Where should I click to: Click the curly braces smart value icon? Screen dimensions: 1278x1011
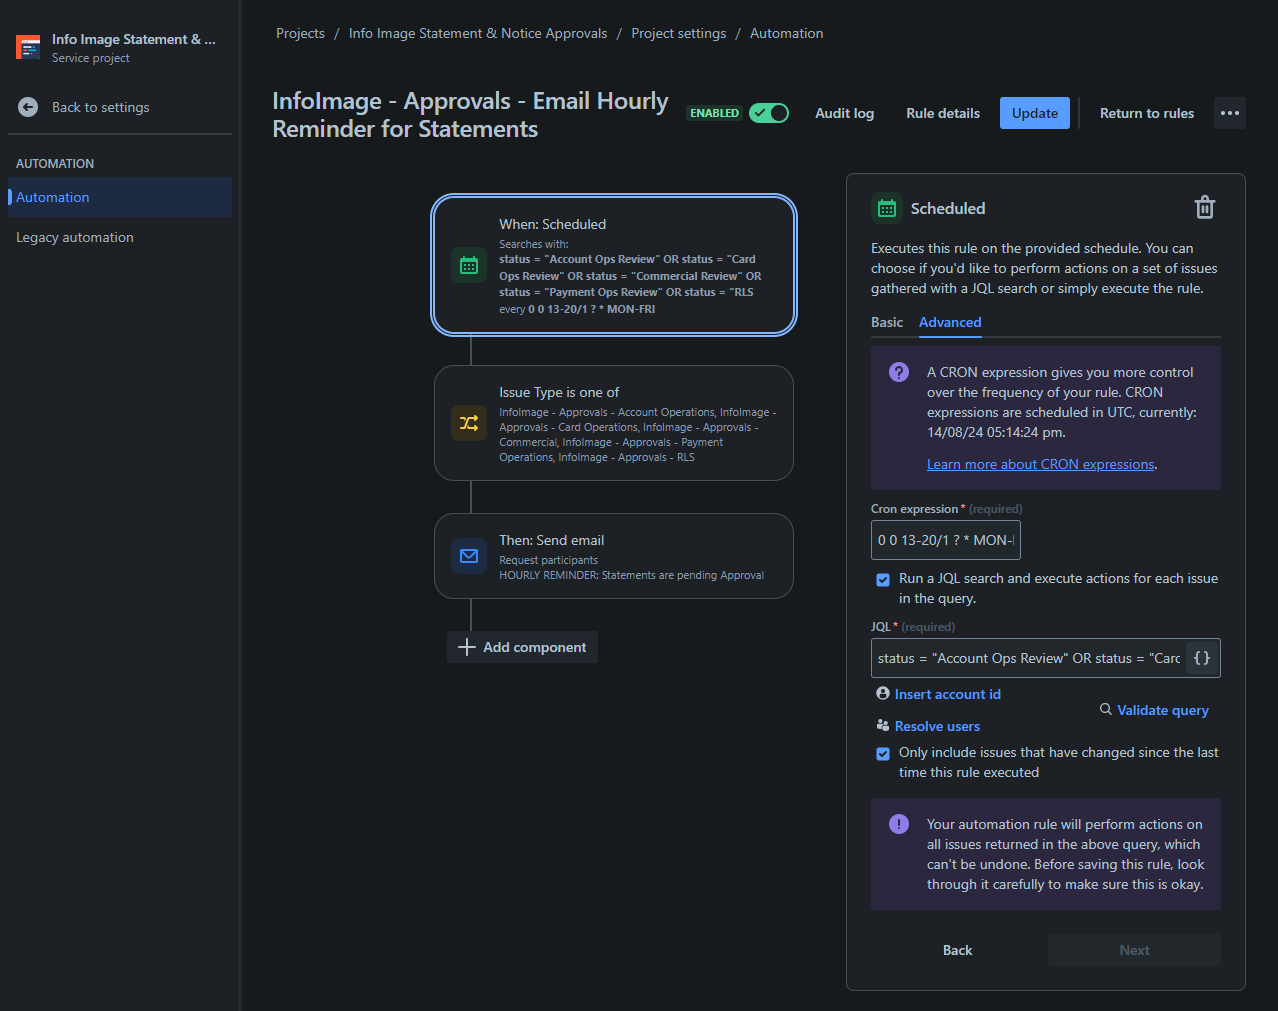(x=1202, y=658)
